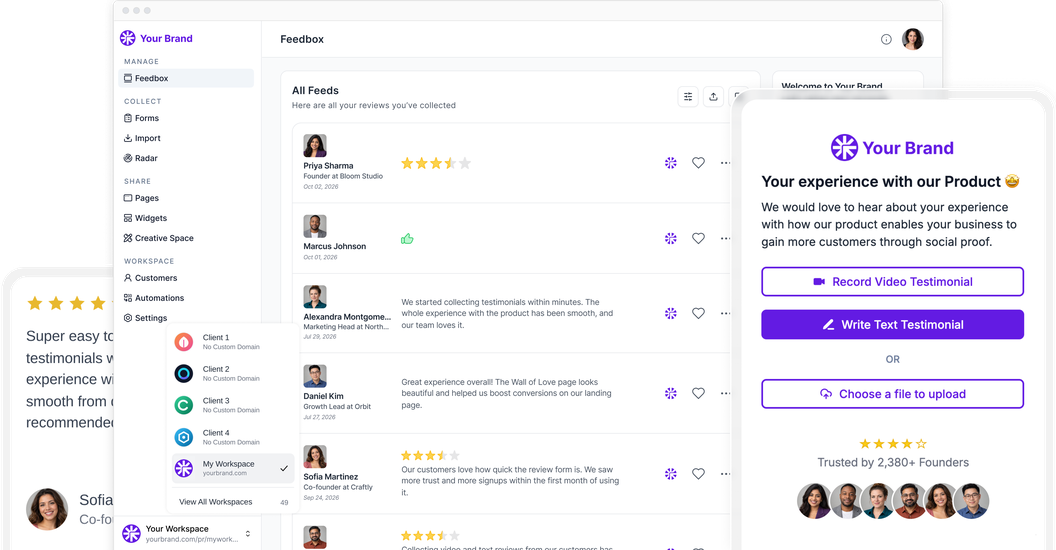1056x550 pixels.
Task: Open the user profile avatar menu
Action: [x=913, y=39]
